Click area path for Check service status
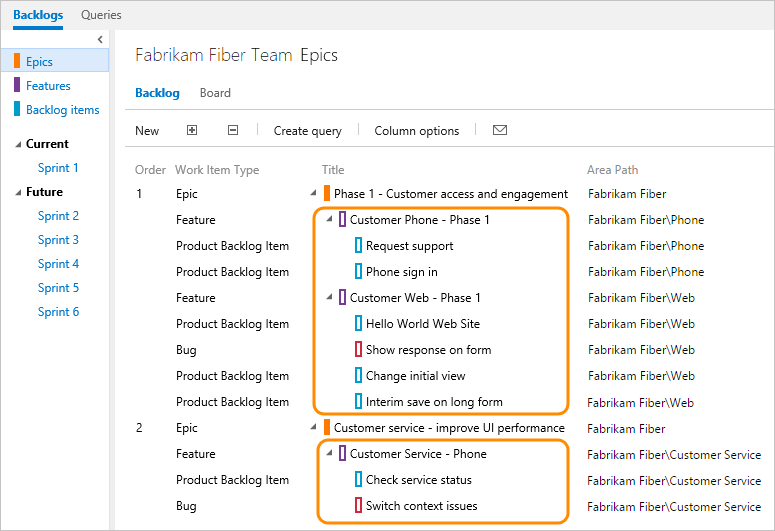Image resolution: width=775 pixels, height=531 pixels. tap(674, 481)
